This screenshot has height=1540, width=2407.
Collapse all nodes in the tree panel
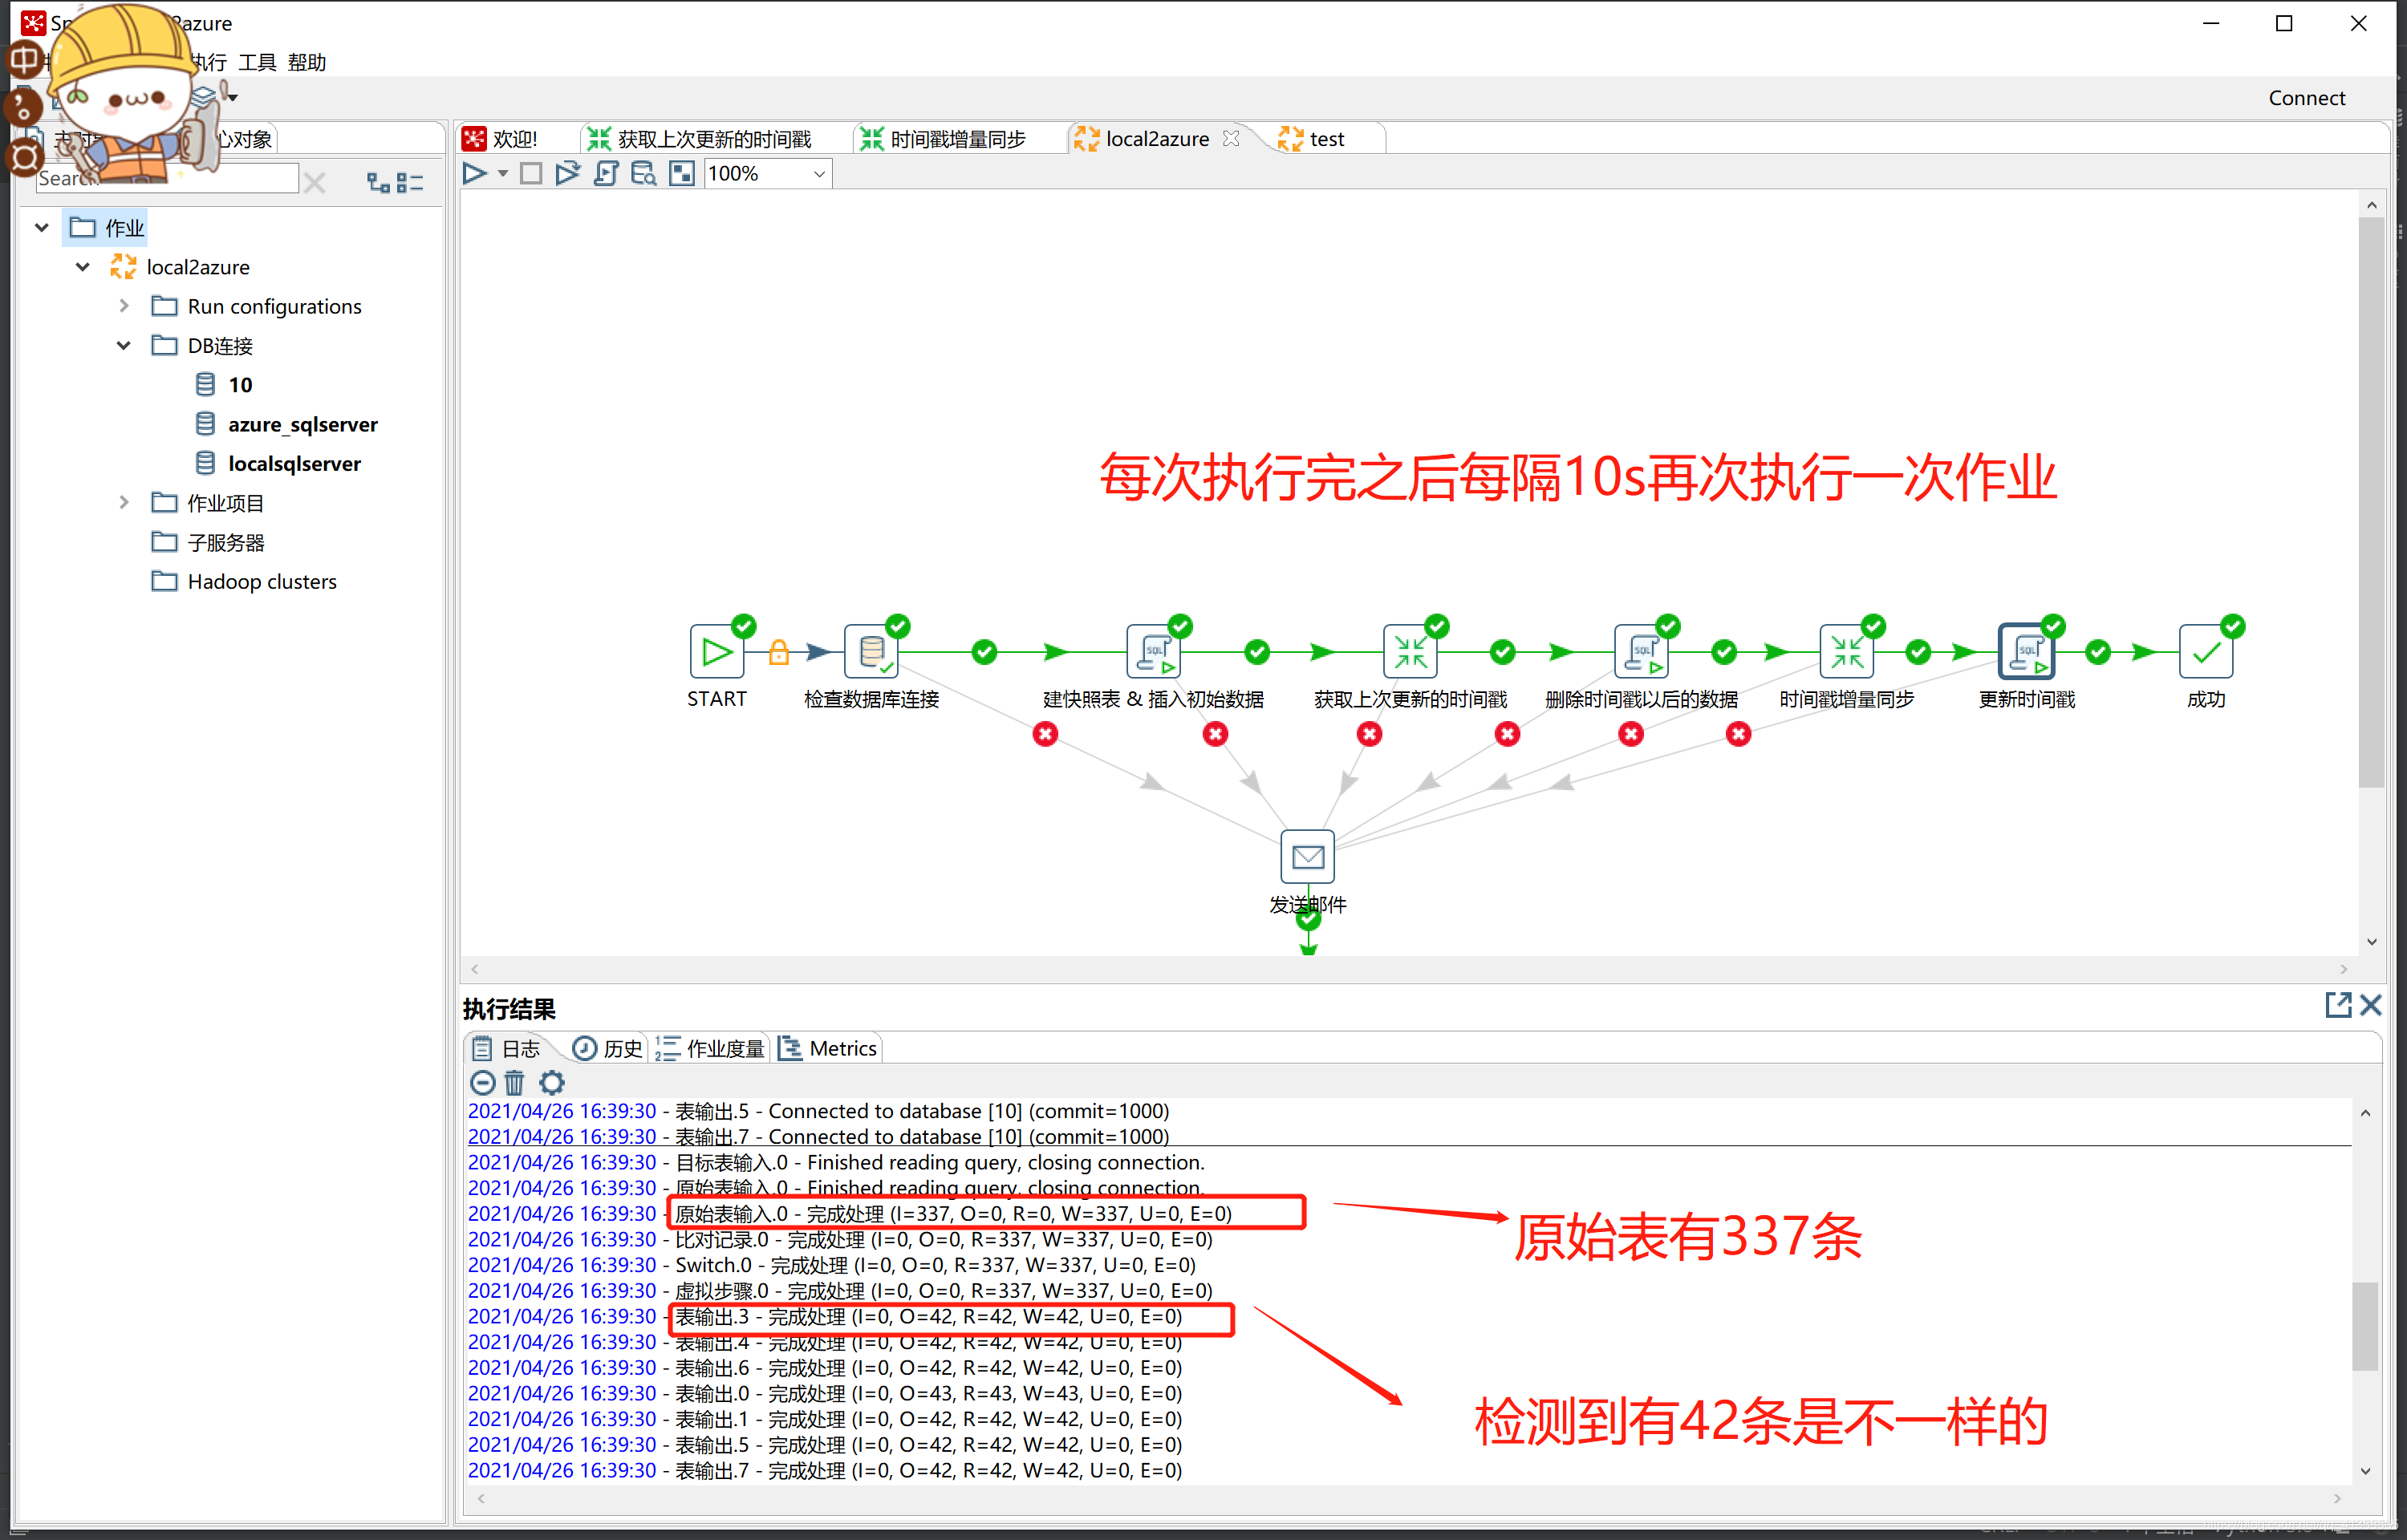click(410, 182)
